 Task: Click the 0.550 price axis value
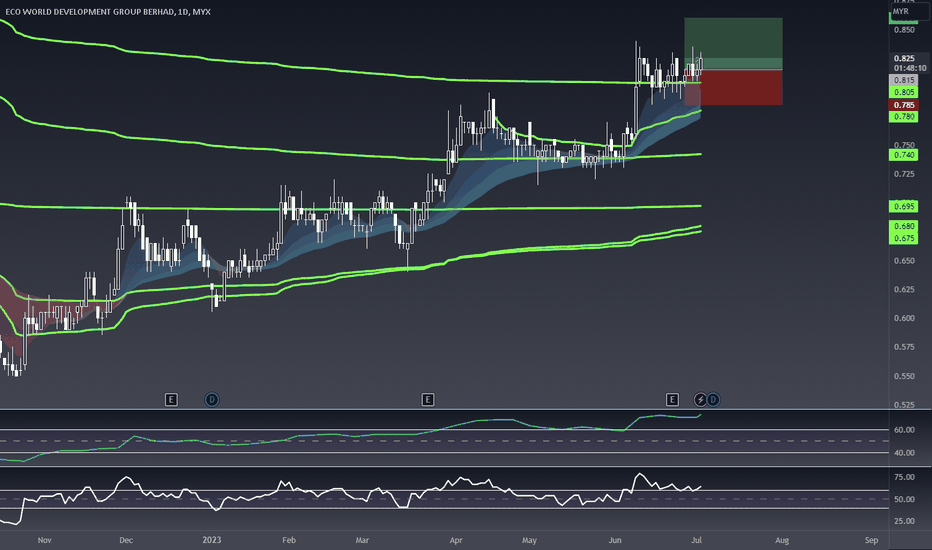tap(904, 376)
